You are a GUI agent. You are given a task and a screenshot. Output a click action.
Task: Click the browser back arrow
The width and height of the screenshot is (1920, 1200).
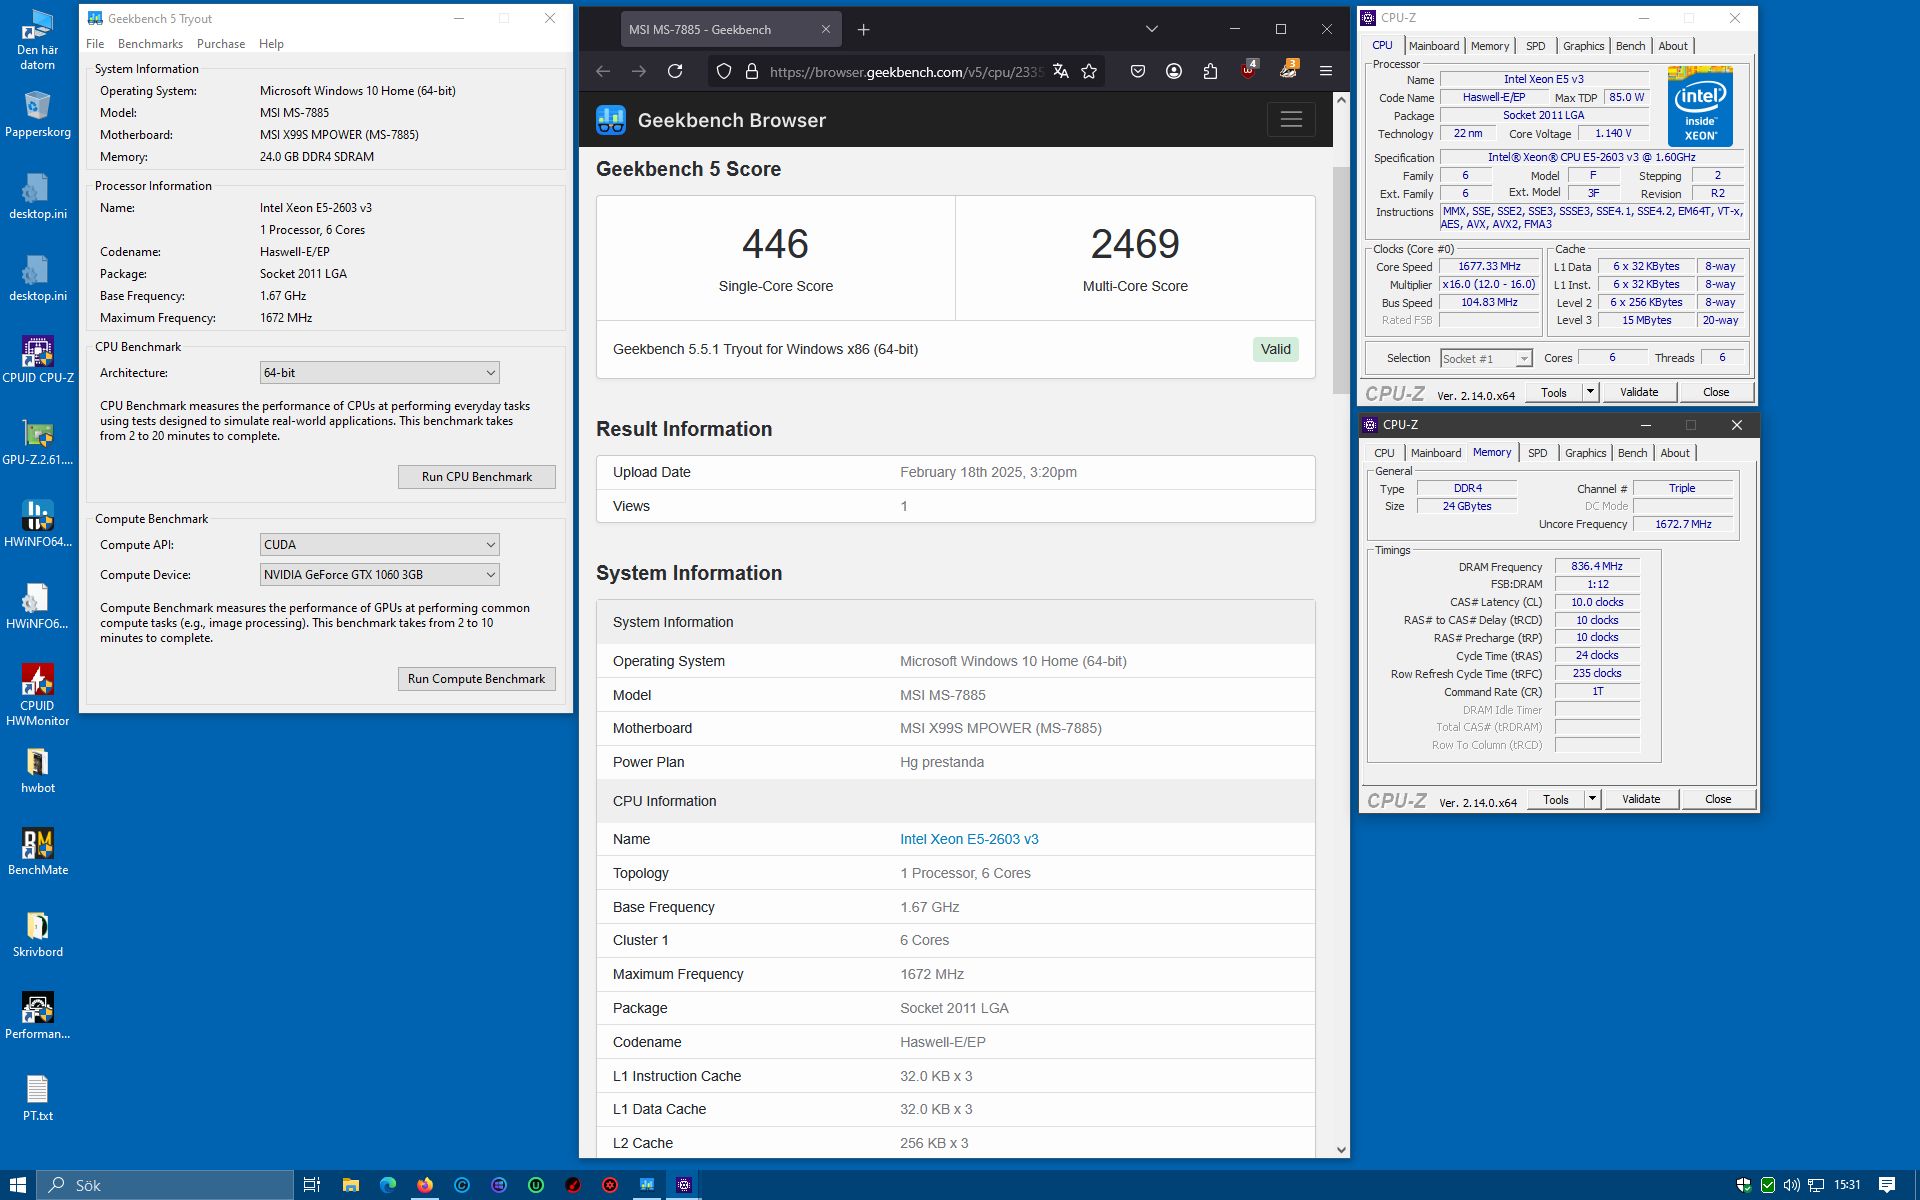[x=603, y=71]
